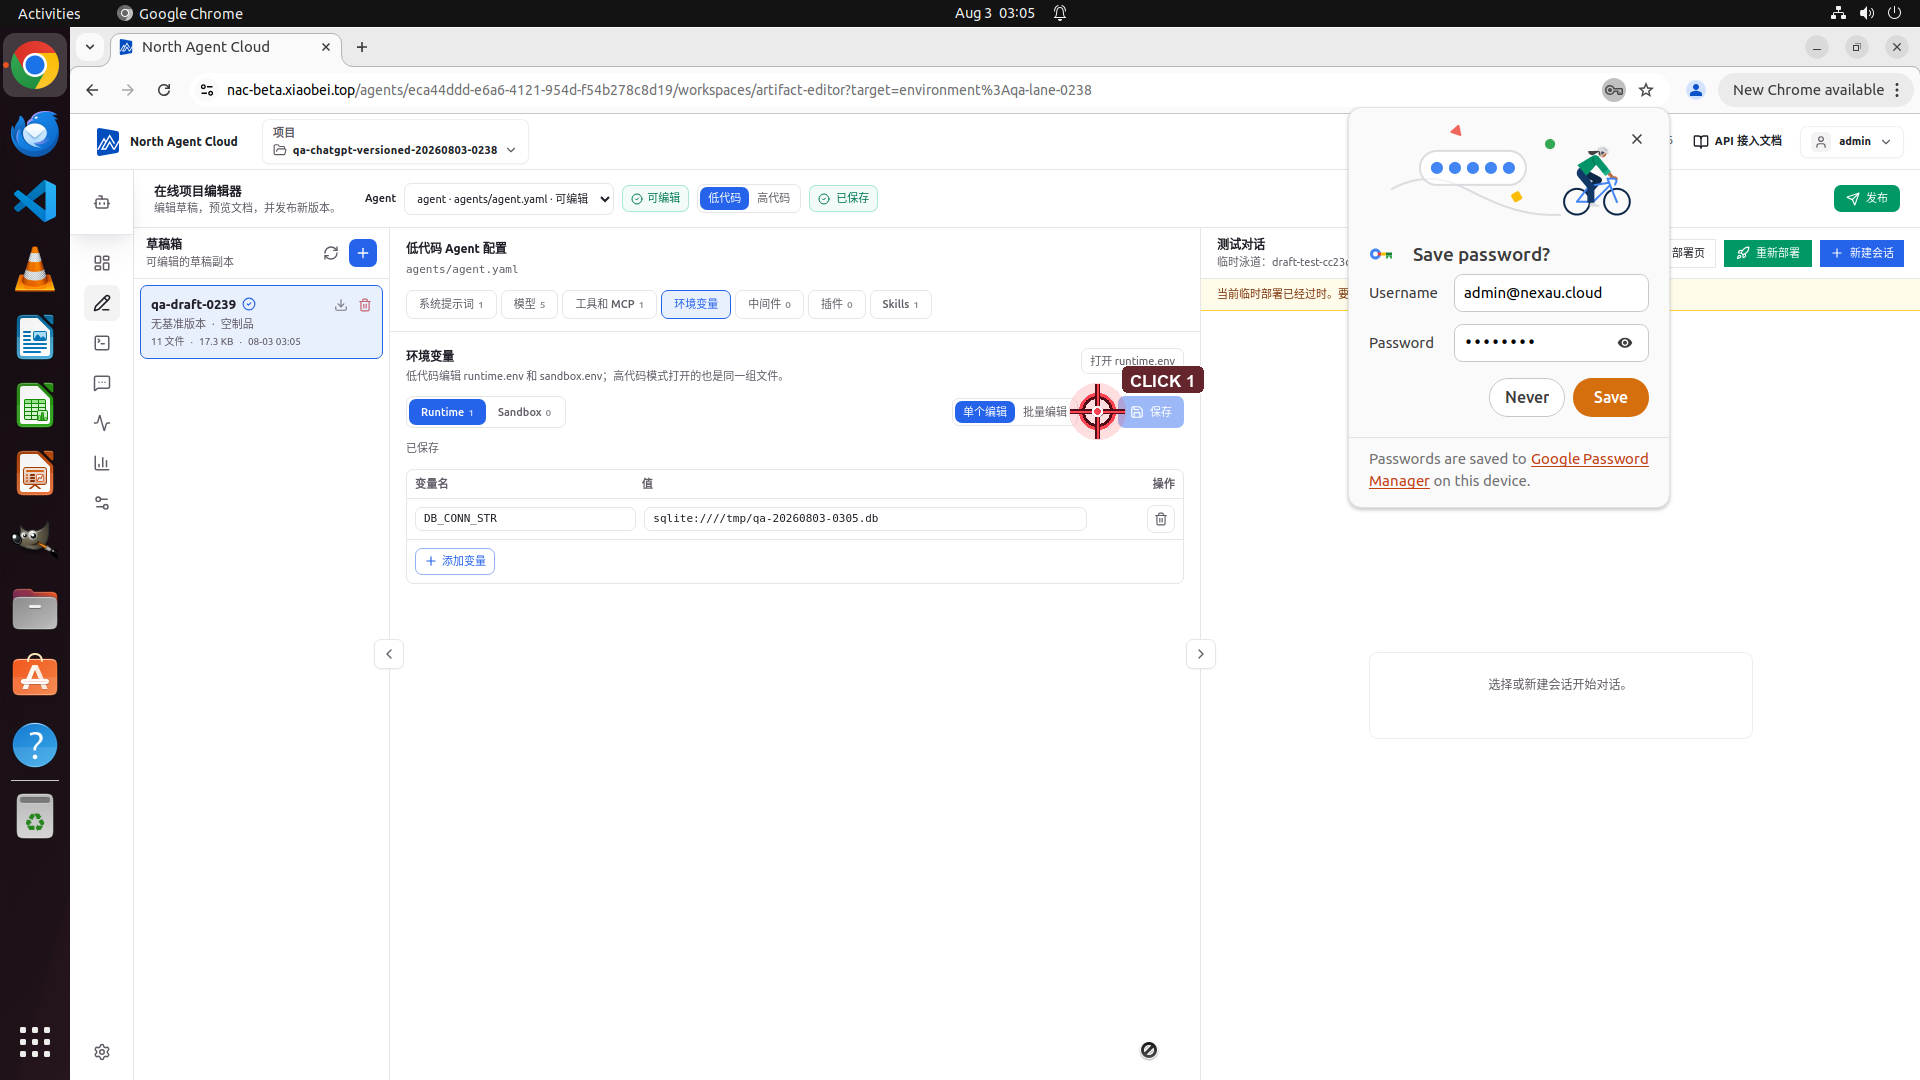Show the saved password with eye icon
Screen dimensions: 1920x1080
click(x=1625, y=343)
